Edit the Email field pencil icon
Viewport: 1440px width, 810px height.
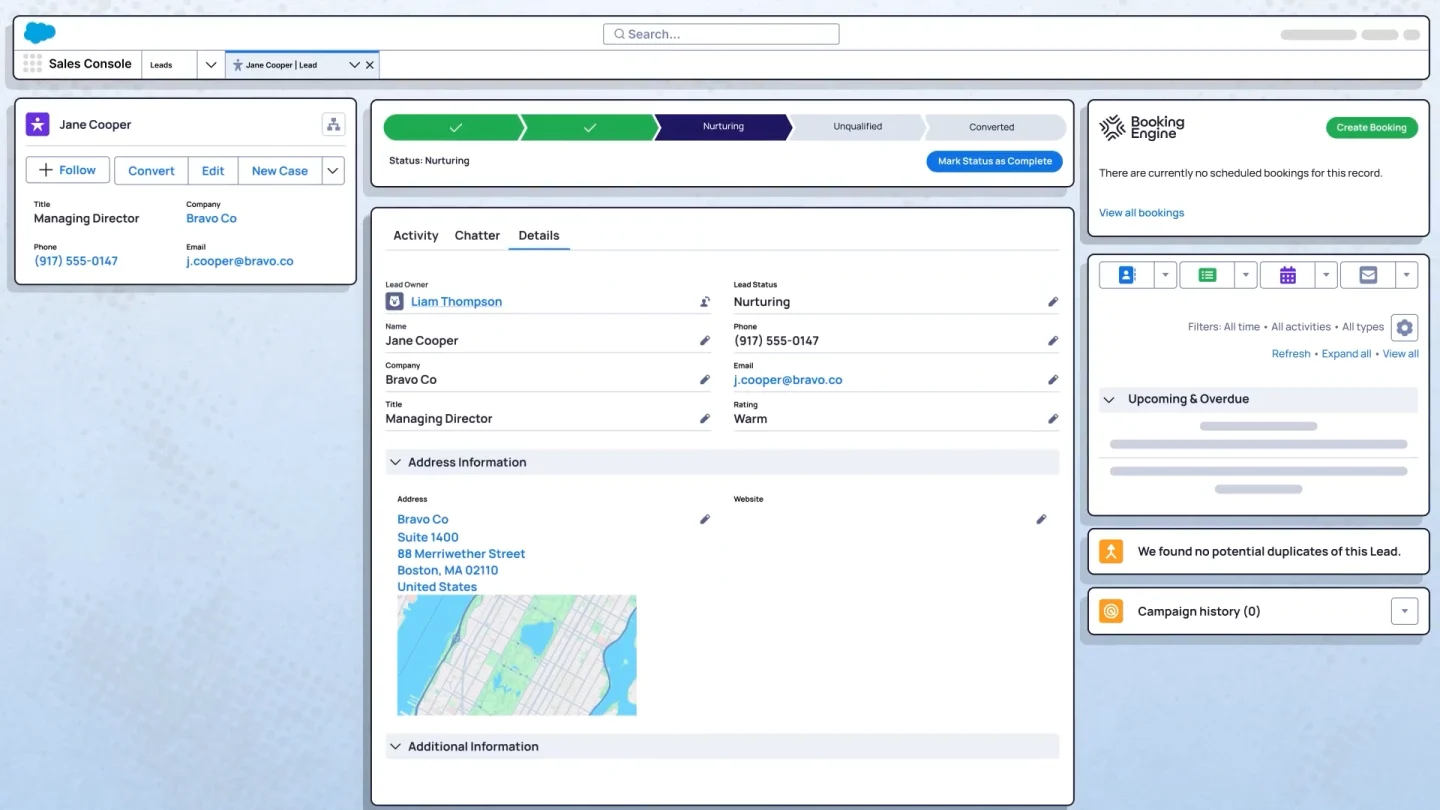1053,380
